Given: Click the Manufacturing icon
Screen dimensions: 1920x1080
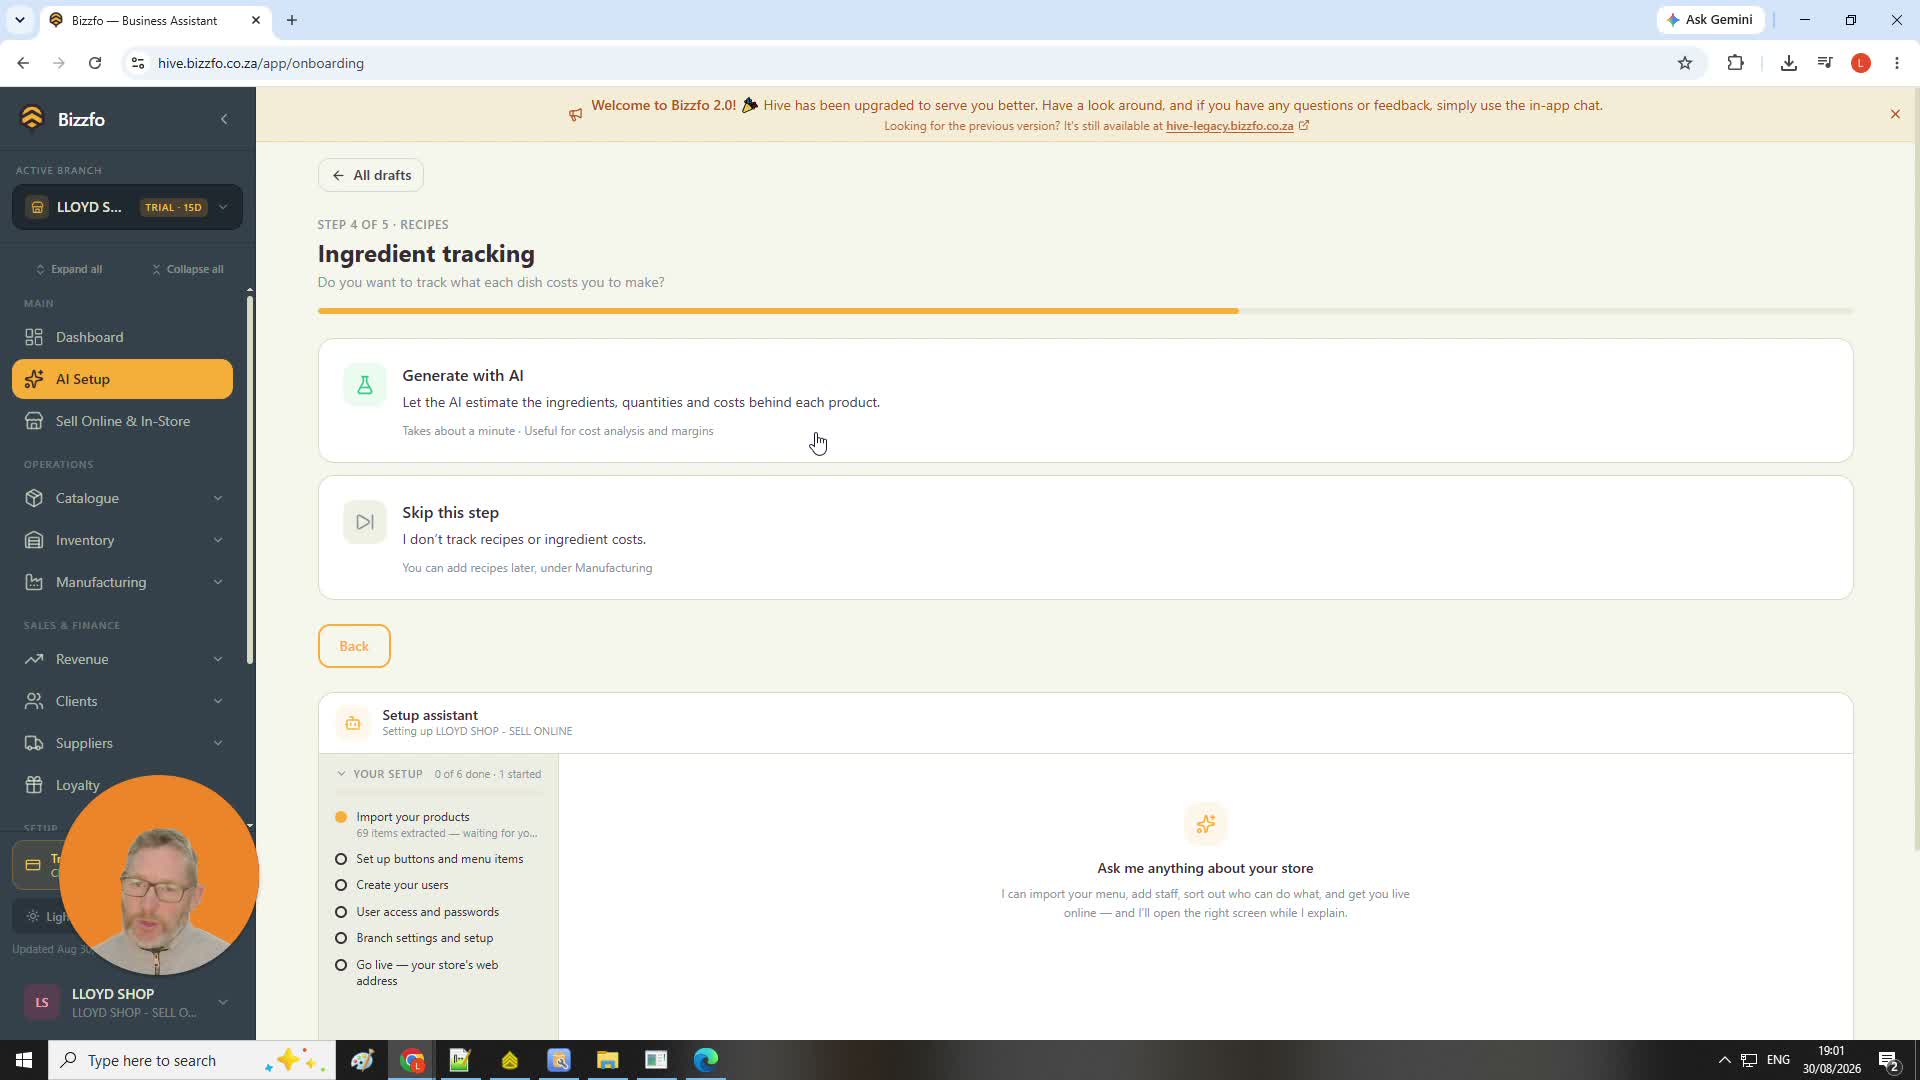Looking at the screenshot, I should 34,582.
